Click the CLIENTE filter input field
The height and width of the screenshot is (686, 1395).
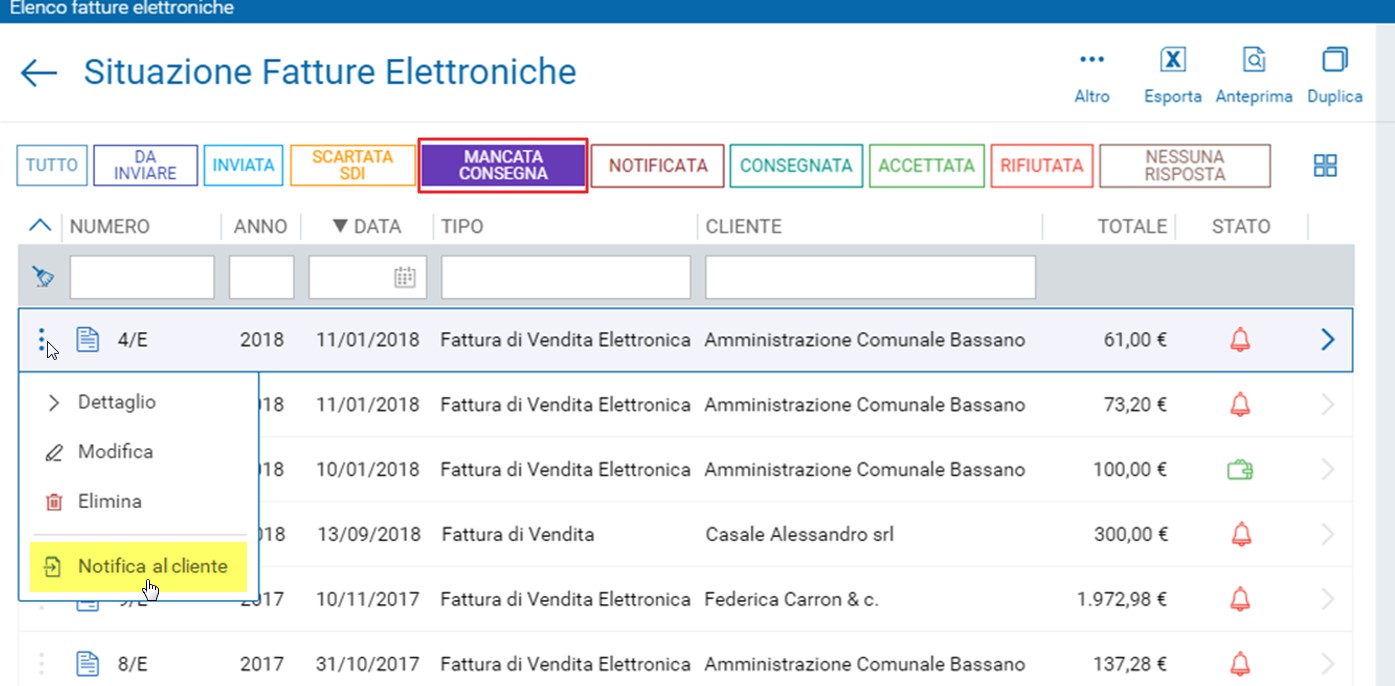[870, 277]
